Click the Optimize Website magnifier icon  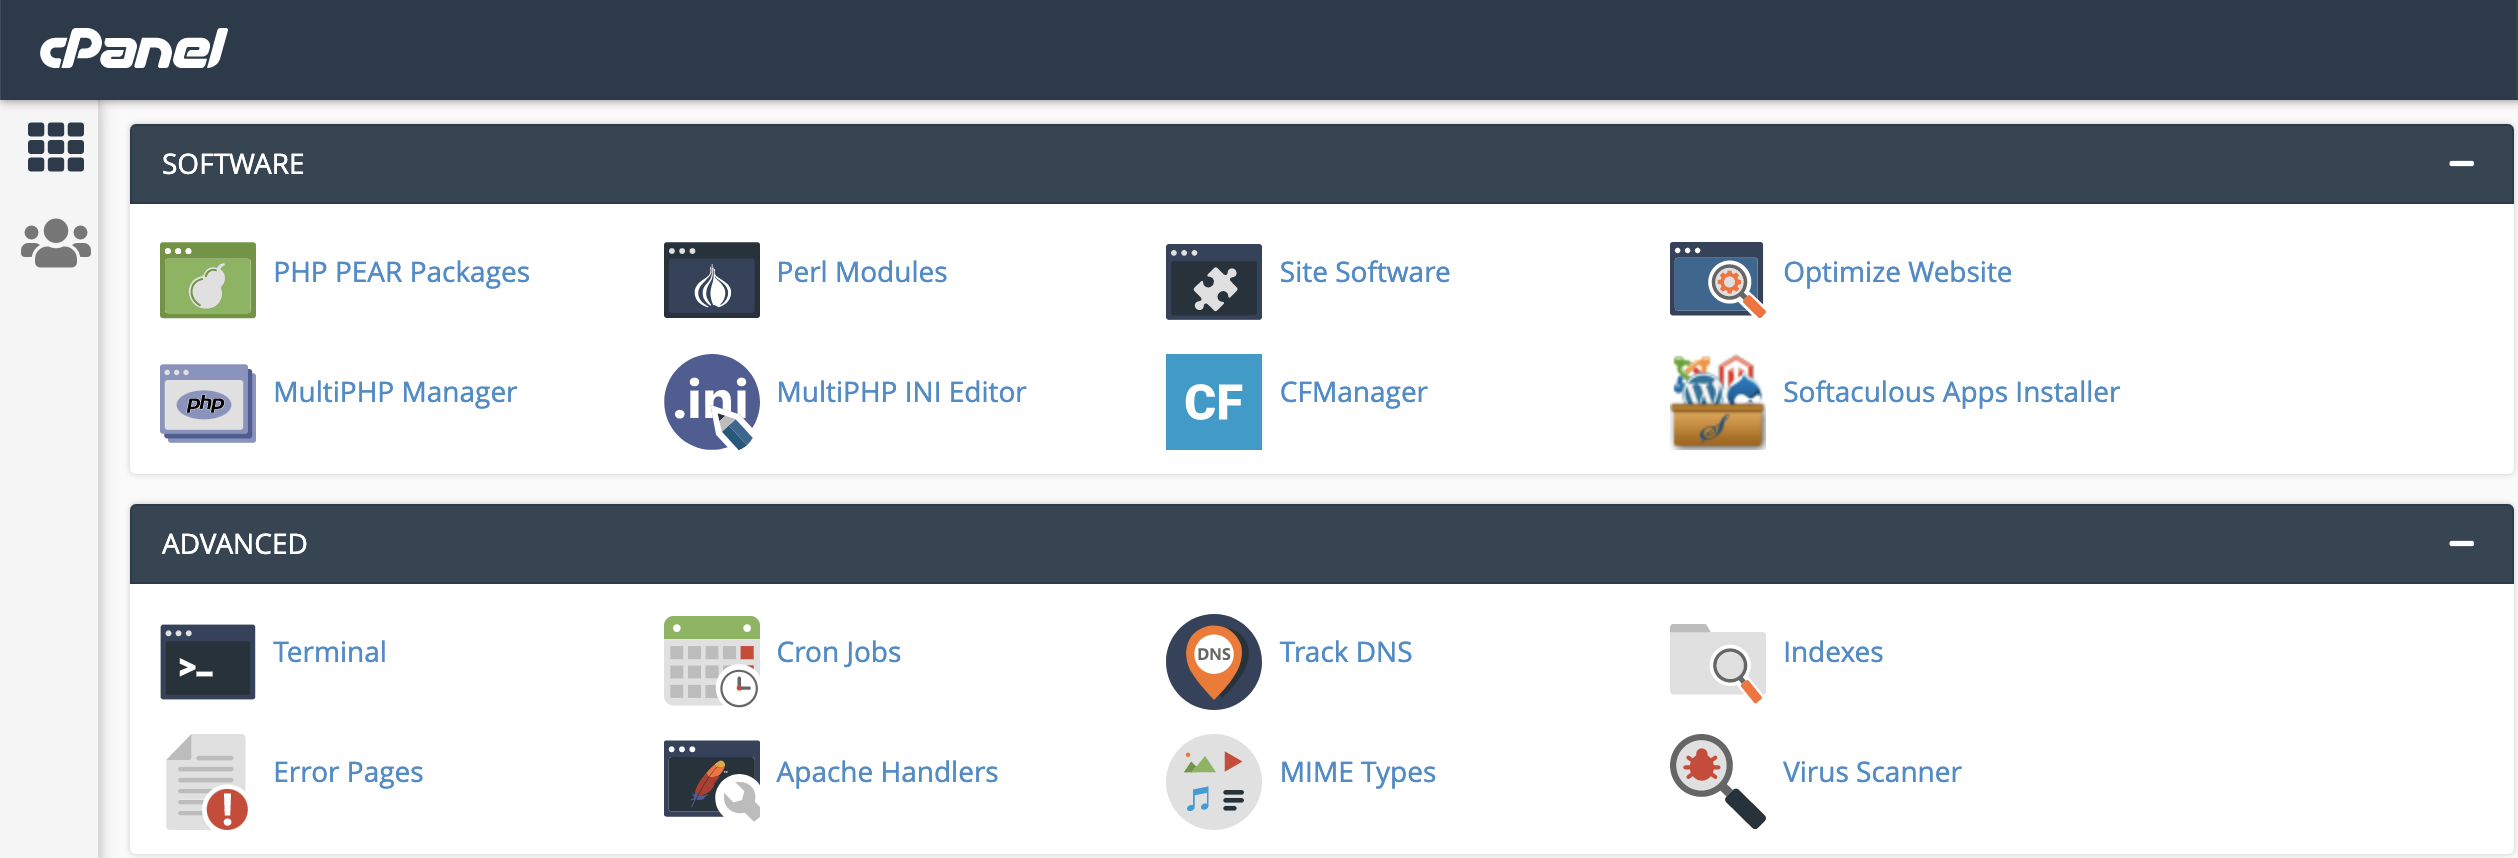click(x=1718, y=280)
